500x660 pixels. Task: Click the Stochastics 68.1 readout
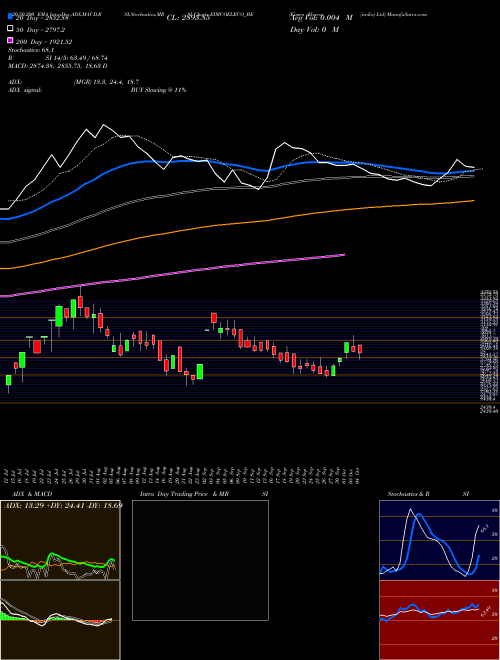pos(29,50)
